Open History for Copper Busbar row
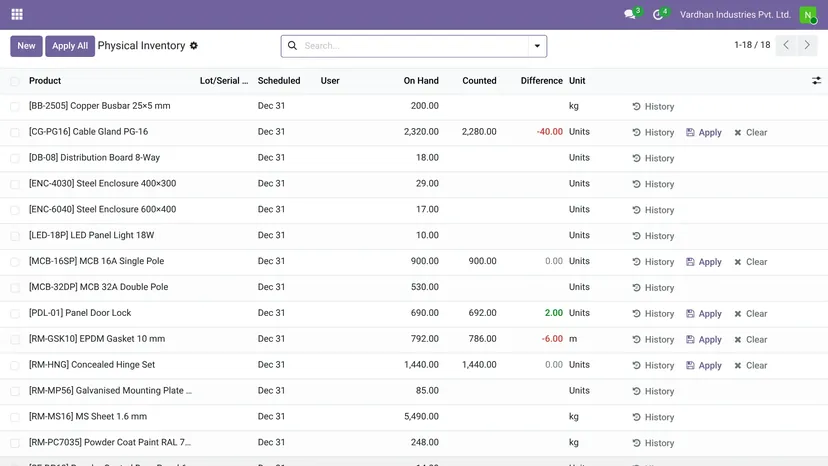The height and width of the screenshot is (466, 828). click(x=653, y=107)
